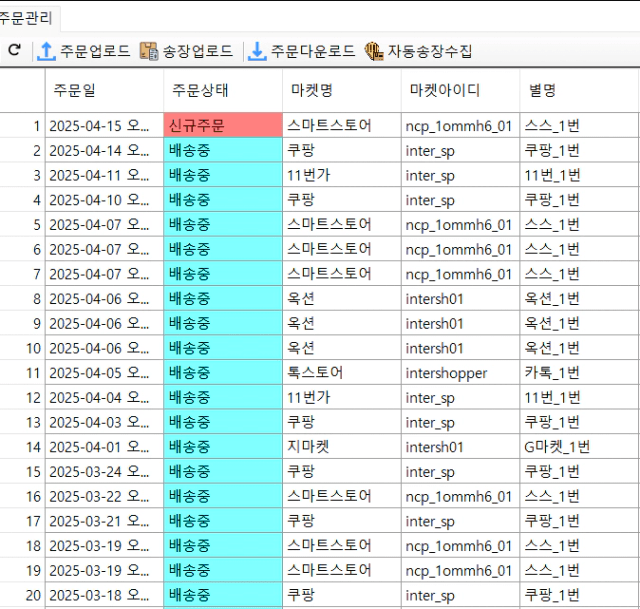Screen dimensions: 640x609
Task: Click date 2025-04-15 in row 1
Action: coord(104,126)
